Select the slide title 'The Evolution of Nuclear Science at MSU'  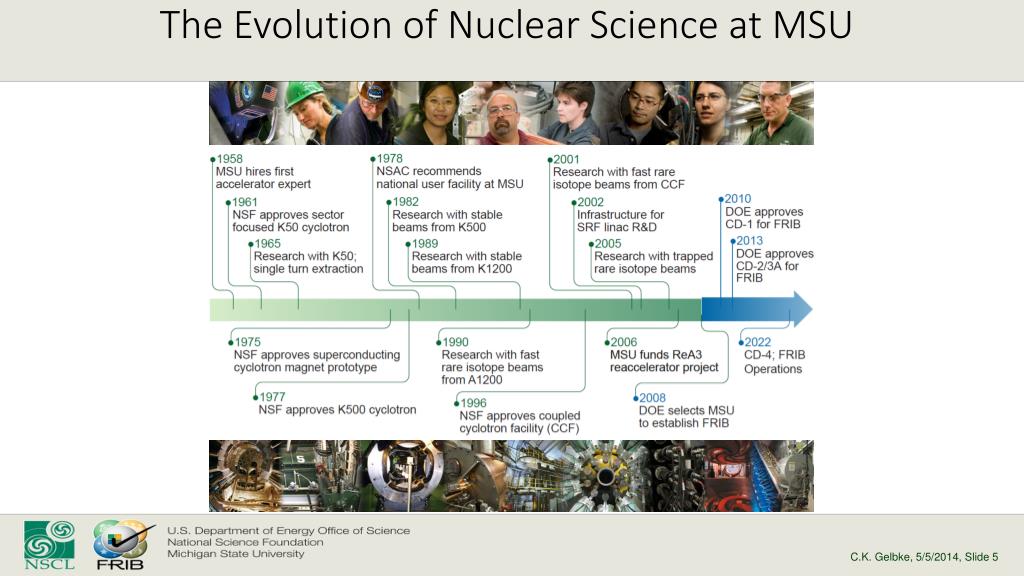point(505,25)
